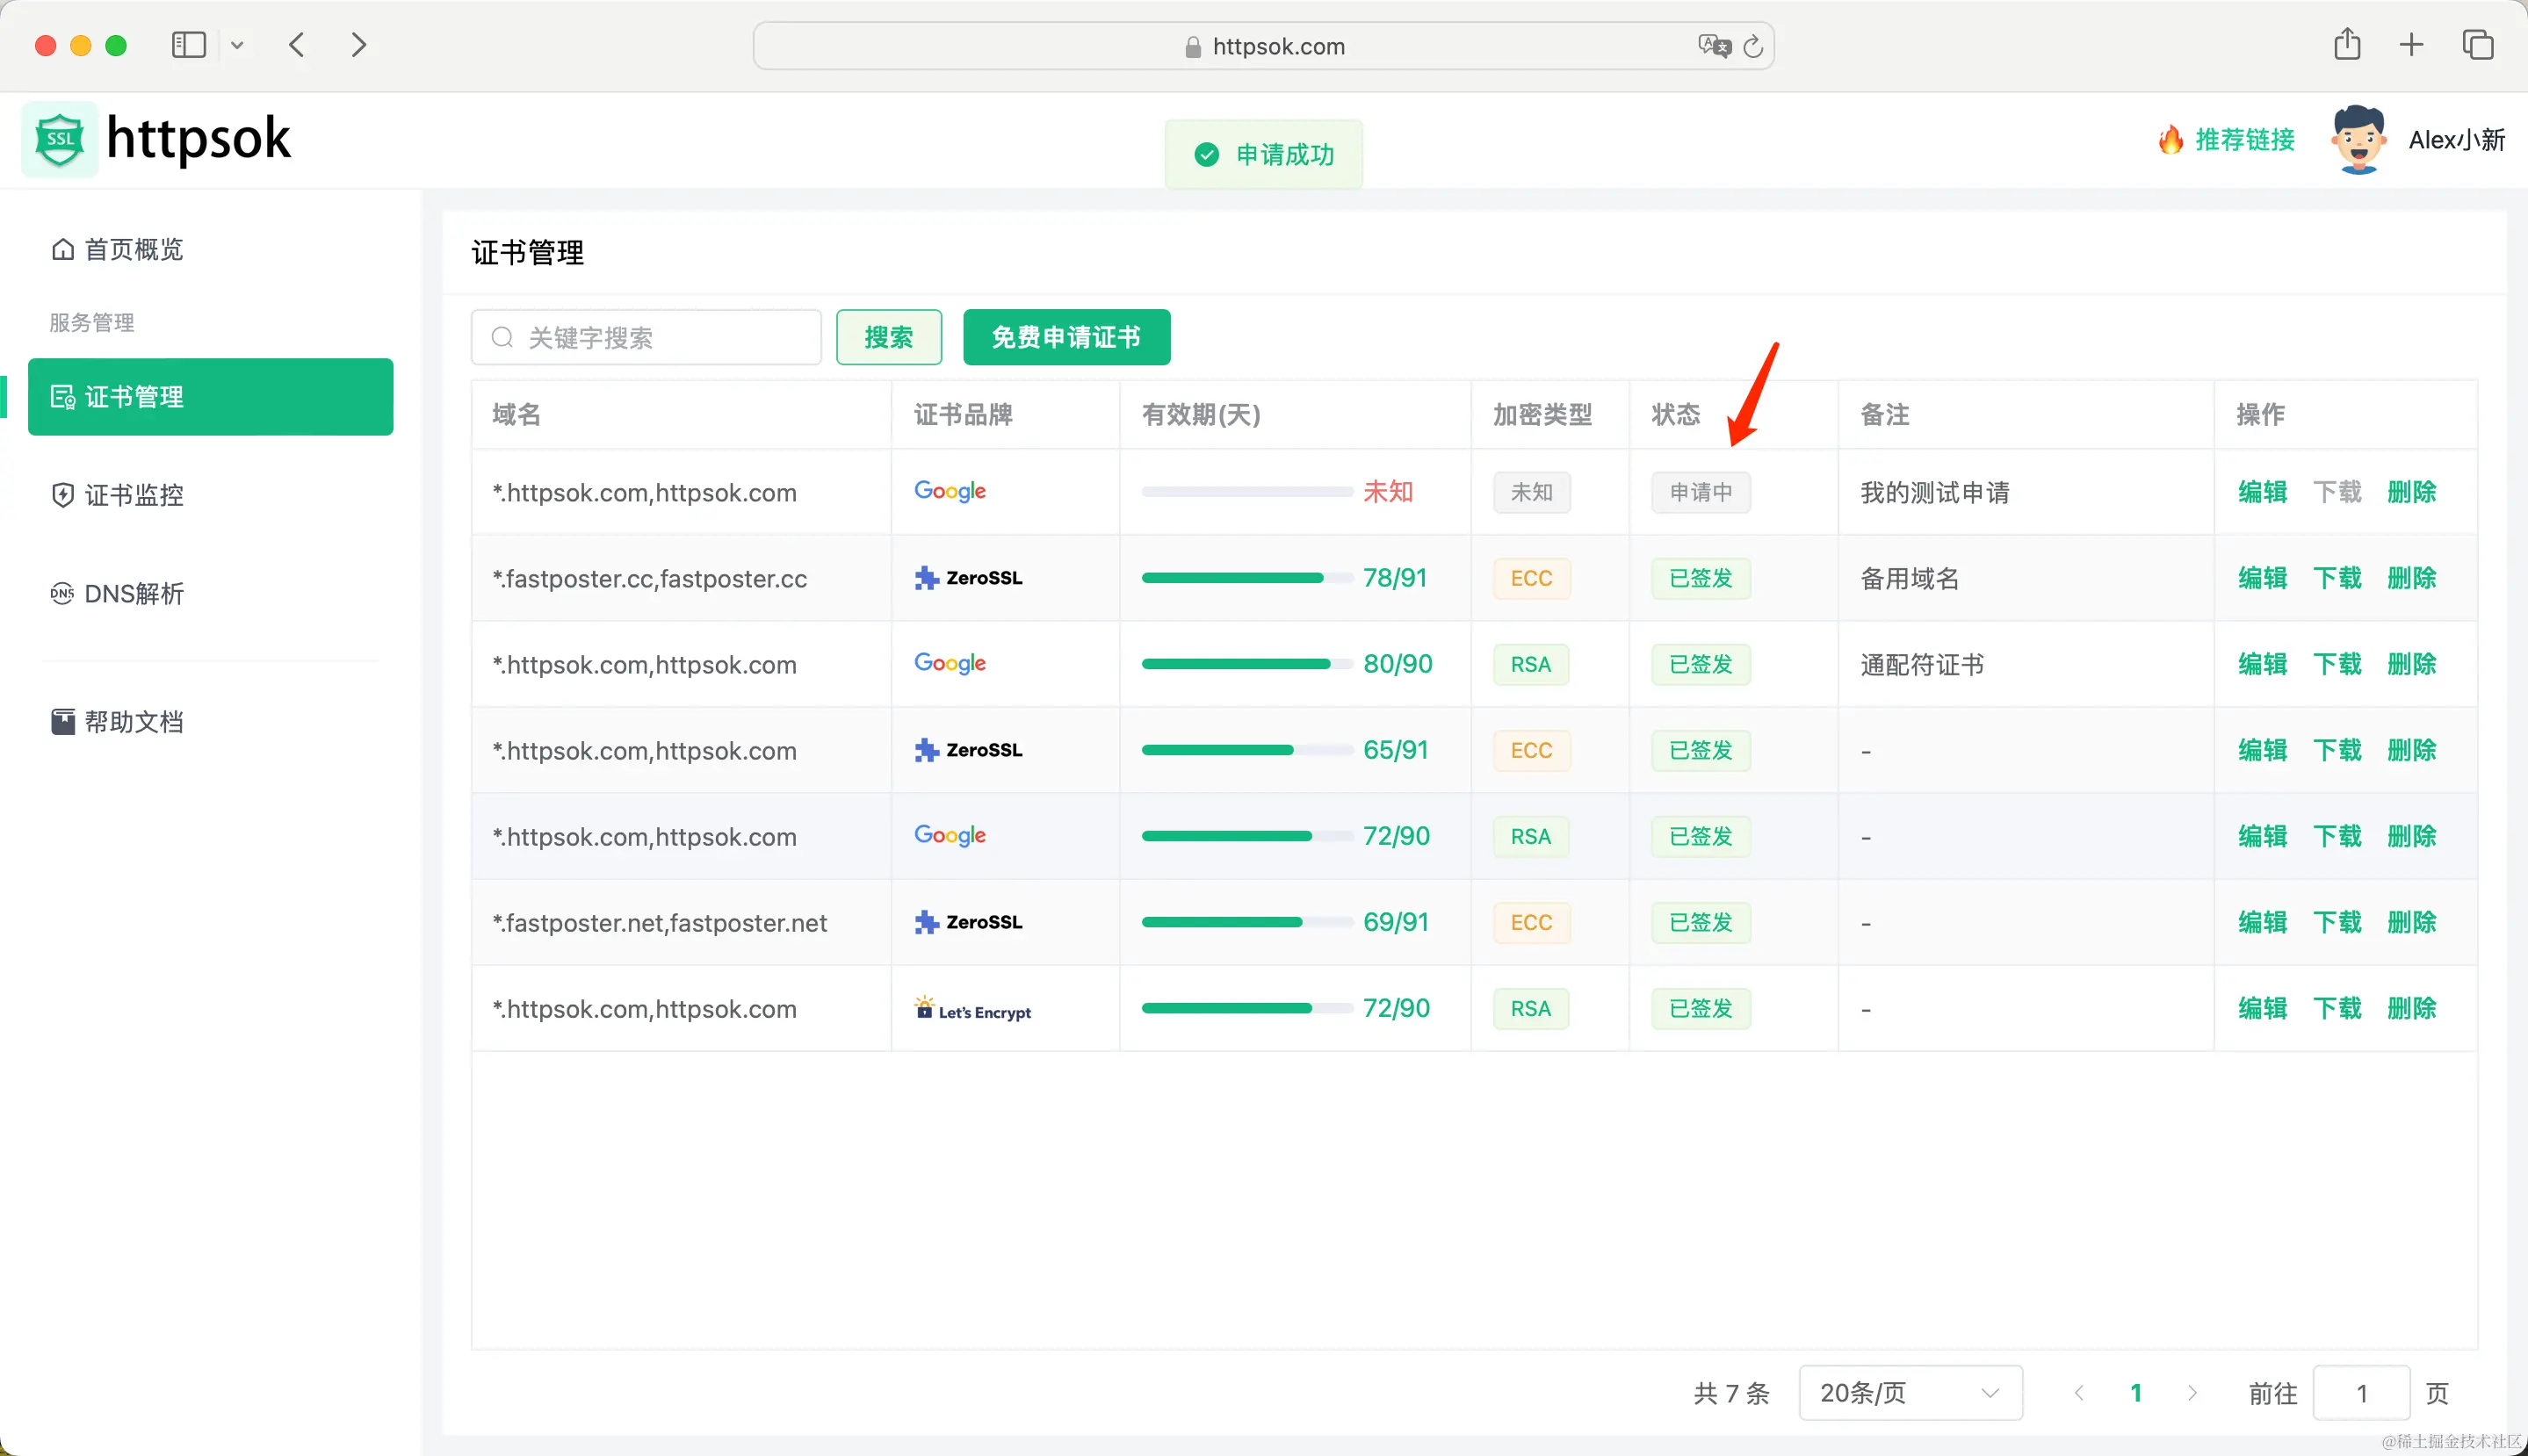2528x1456 pixels.
Task: Click the 78/91 validity progress bar
Action: pos(1246,578)
